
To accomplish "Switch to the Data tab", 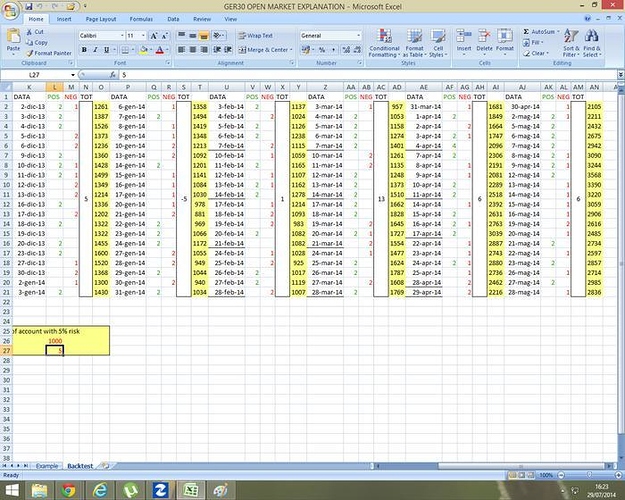I will tap(173, 19).
